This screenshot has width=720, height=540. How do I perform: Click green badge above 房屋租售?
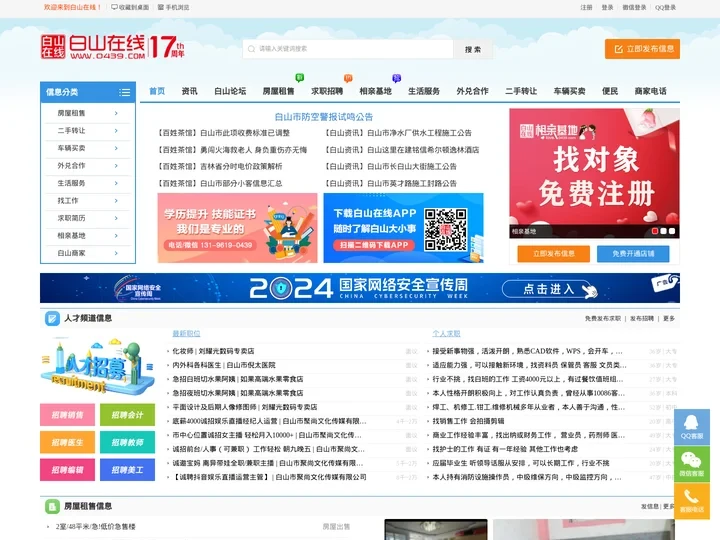(x=299, y=78)
